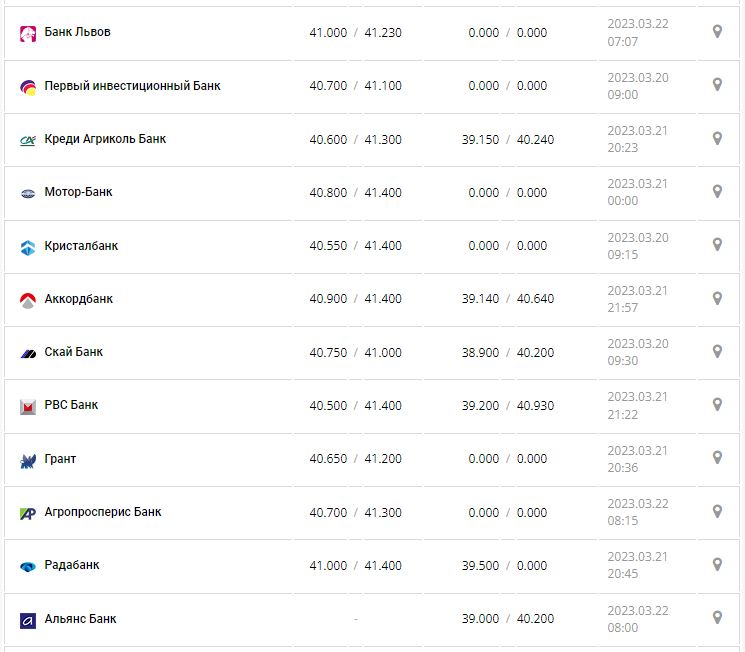Open Первый инвестиционный Банк link
The width and height of the screenshot is (745, 652).
click(x=132, y=86)
